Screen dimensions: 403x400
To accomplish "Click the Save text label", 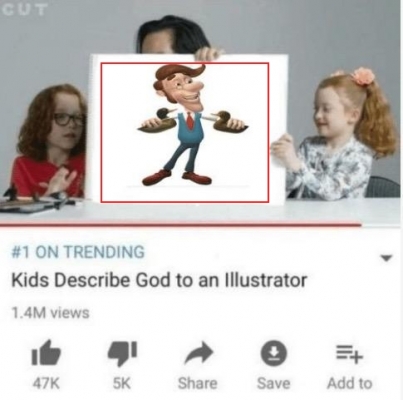I will click(273, 383).
